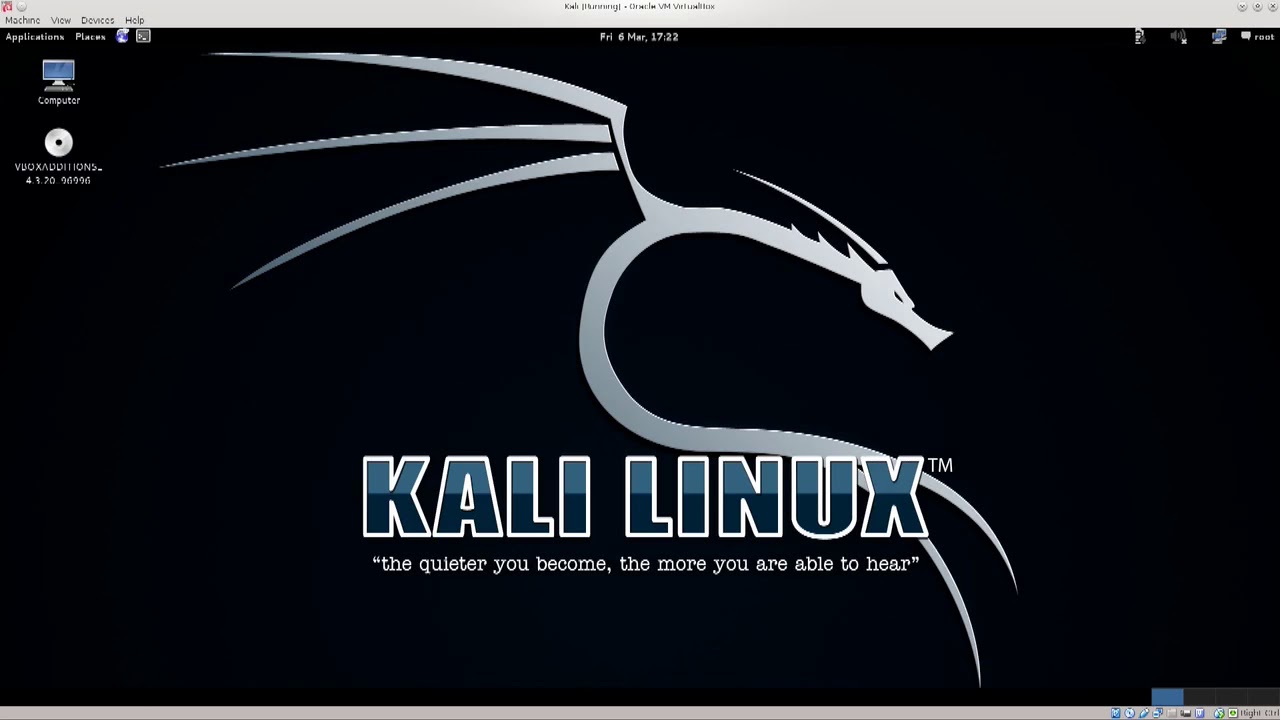1280x720 pixels.
Task: Click the VirtualBox window menu icon in titlebar
Action: tap(6, 6)
